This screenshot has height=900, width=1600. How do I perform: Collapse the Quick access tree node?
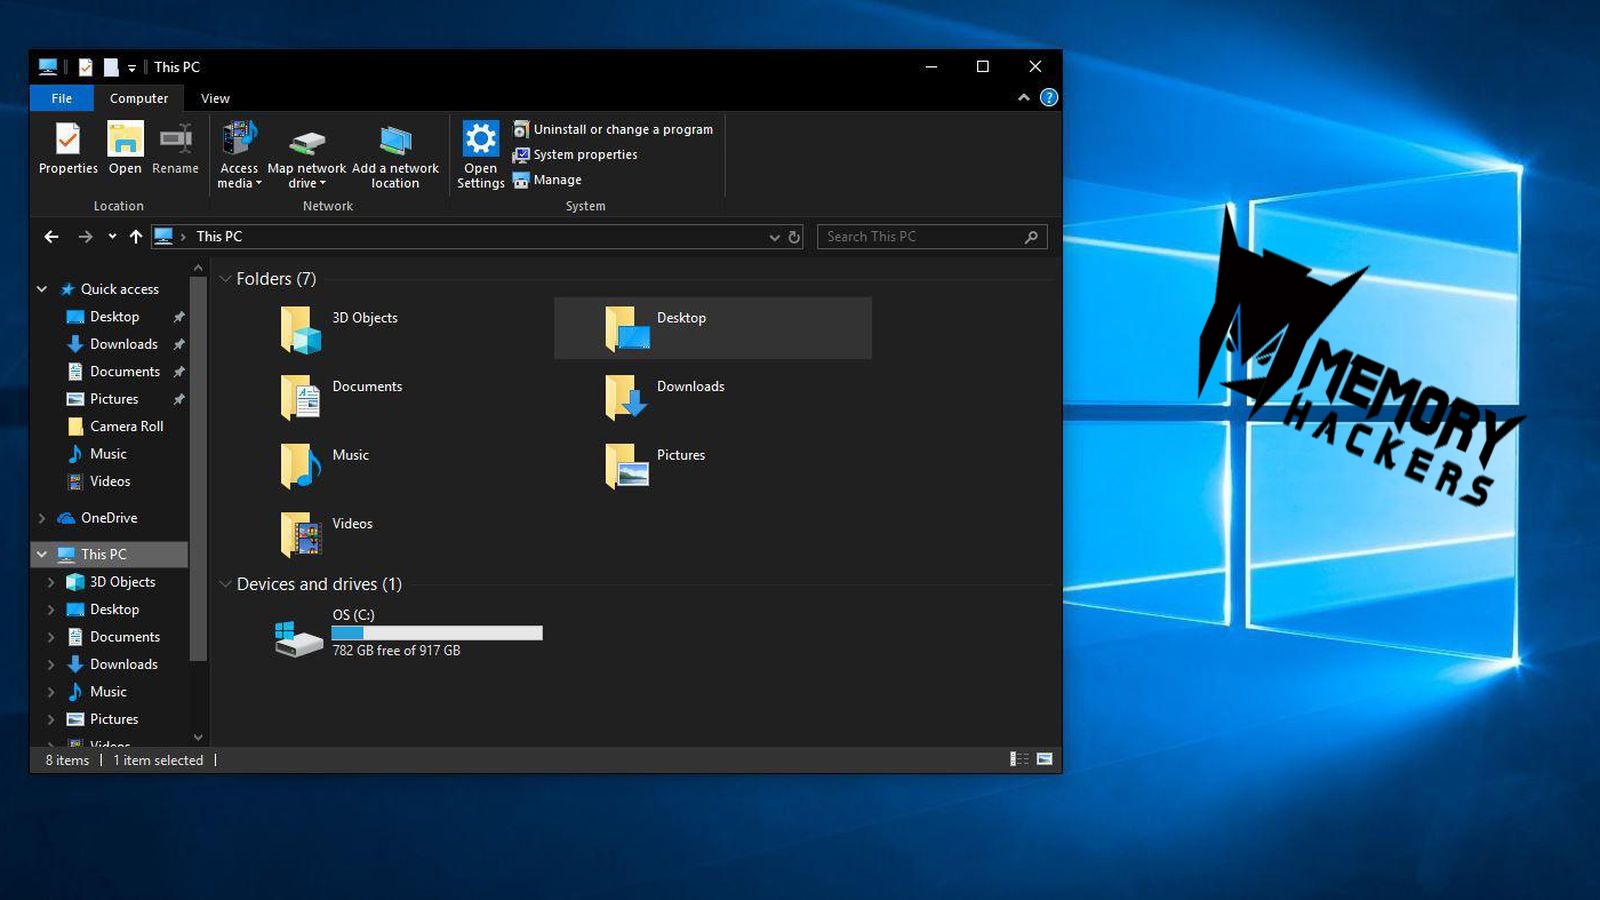[x=42, y=289]
